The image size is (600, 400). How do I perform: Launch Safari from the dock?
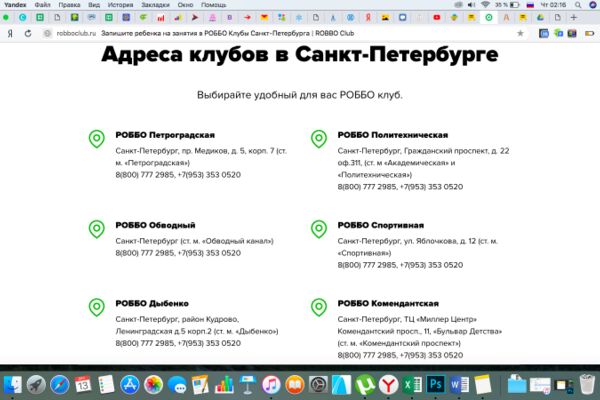point(60,384)
